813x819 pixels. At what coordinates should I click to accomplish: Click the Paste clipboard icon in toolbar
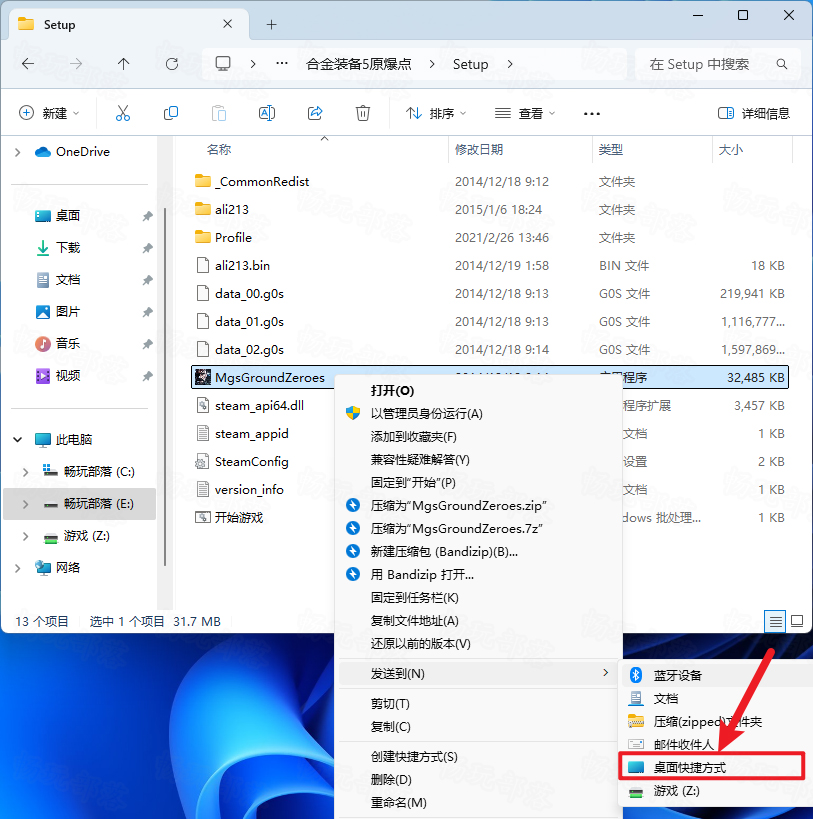pos(219,113)
